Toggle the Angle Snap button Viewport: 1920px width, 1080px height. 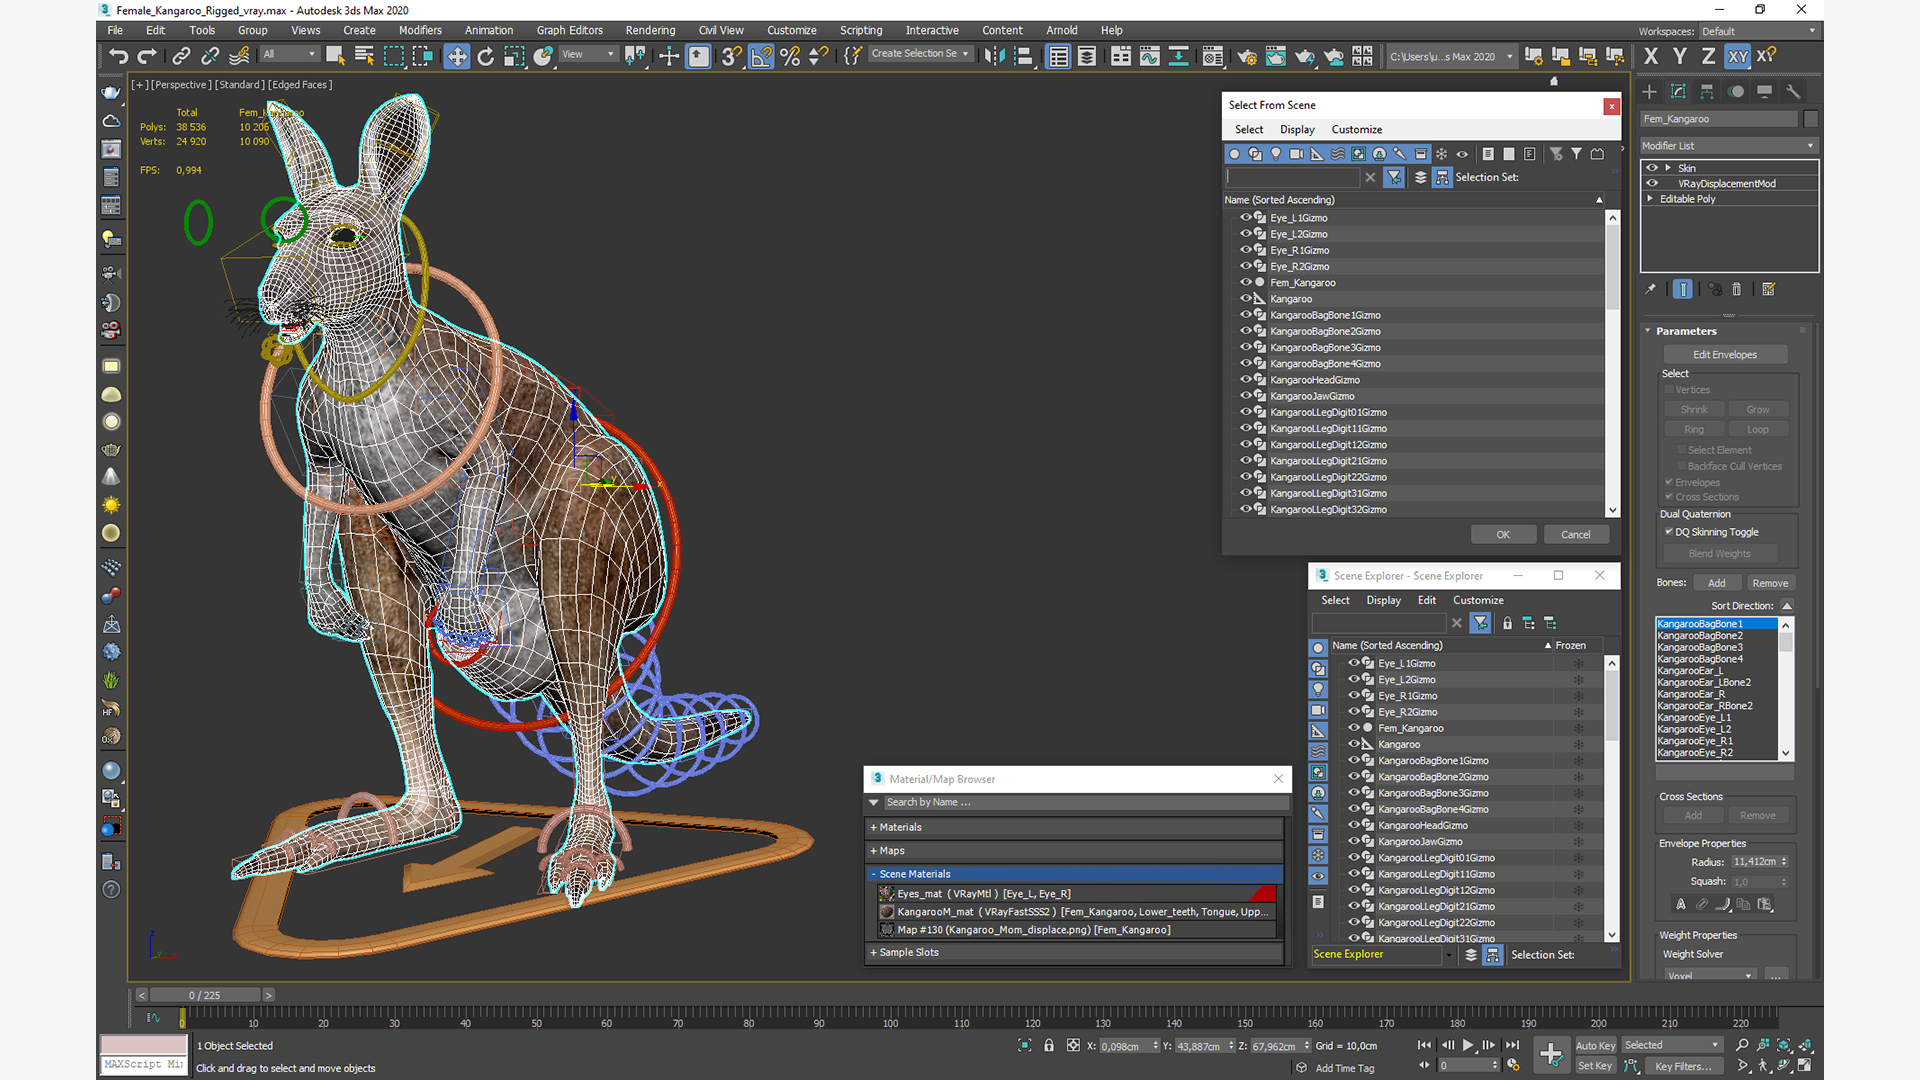click(761, 56)
